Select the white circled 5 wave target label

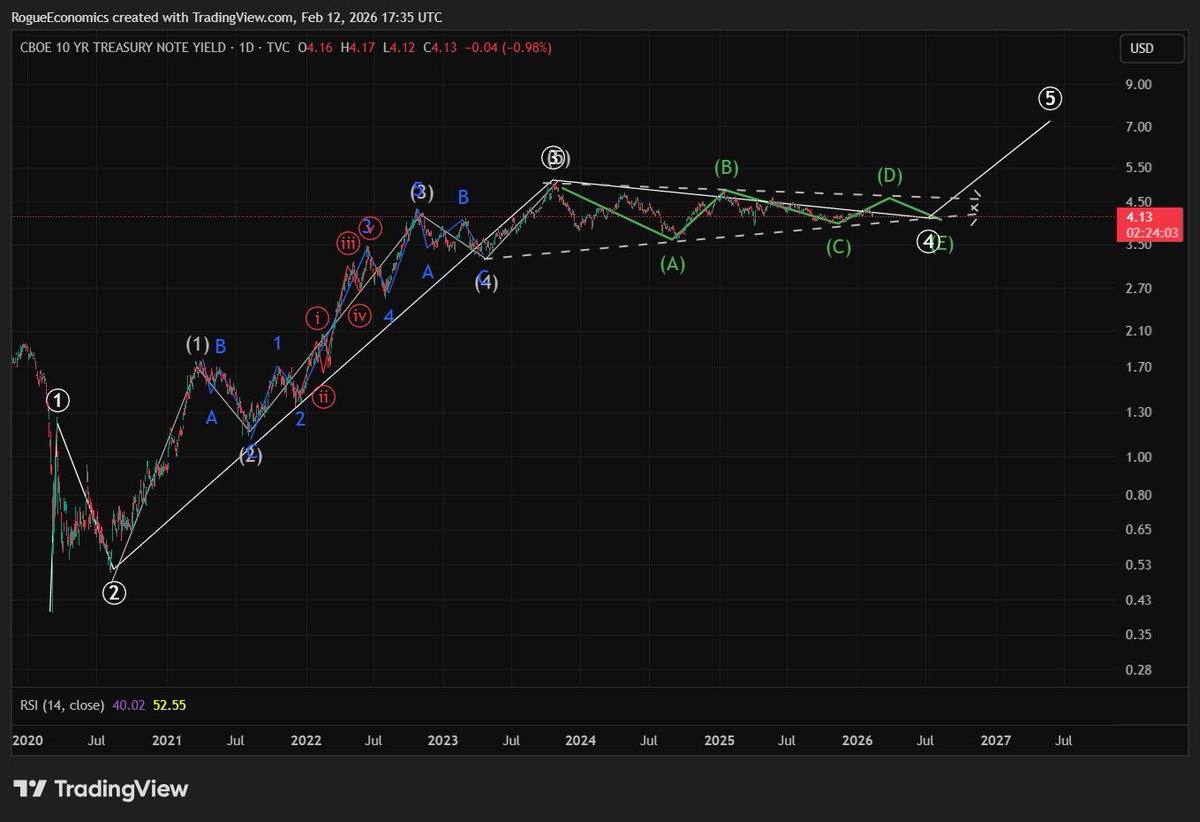[x=1049, y=98]
